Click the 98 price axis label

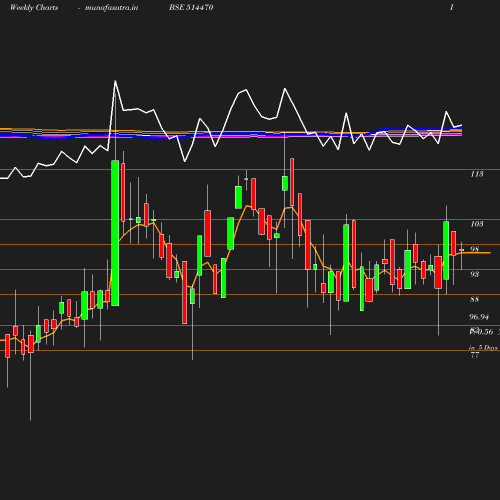475,249
